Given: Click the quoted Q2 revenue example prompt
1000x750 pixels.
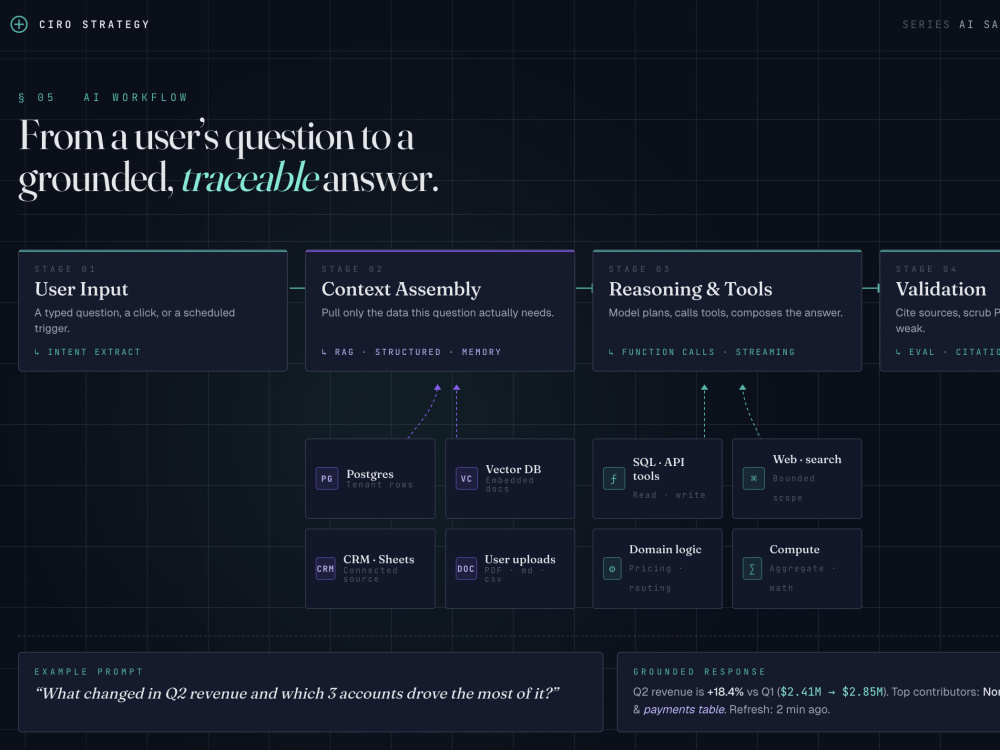Looking at the screenshot, I should click(297, 694).
